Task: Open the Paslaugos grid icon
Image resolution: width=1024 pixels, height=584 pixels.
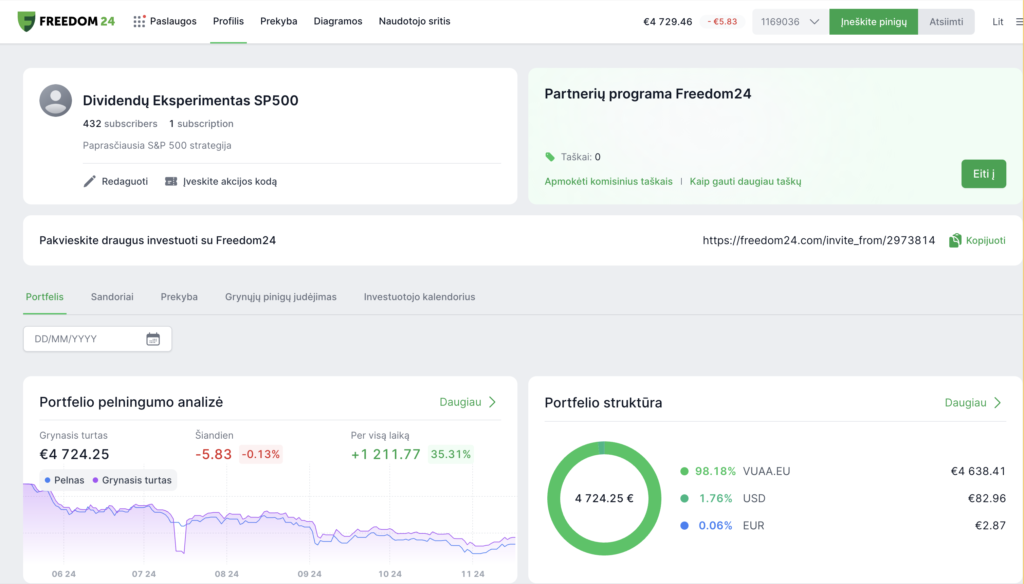Action: 139,22
